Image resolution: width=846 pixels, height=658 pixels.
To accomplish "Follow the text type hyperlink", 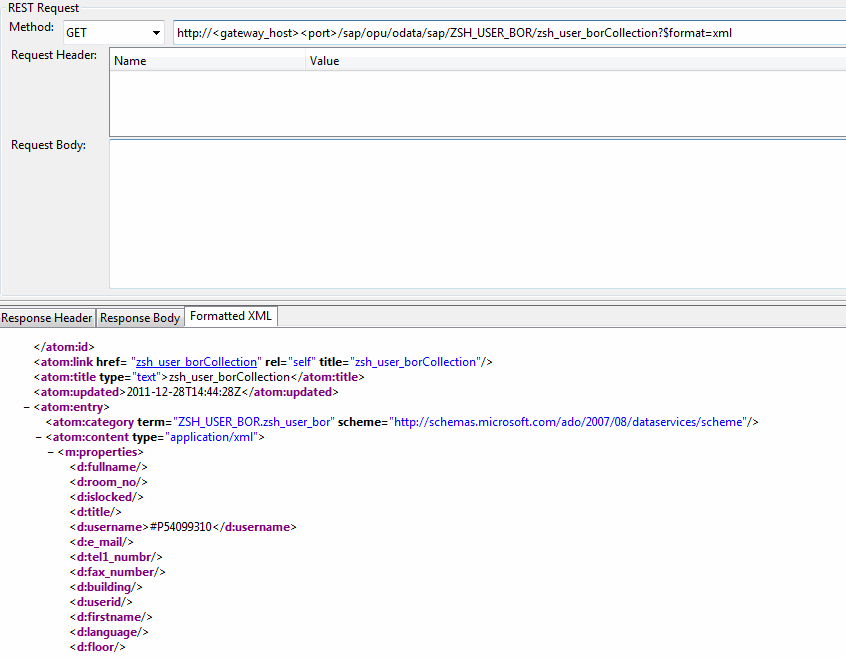I will click(x=146, y=376).
